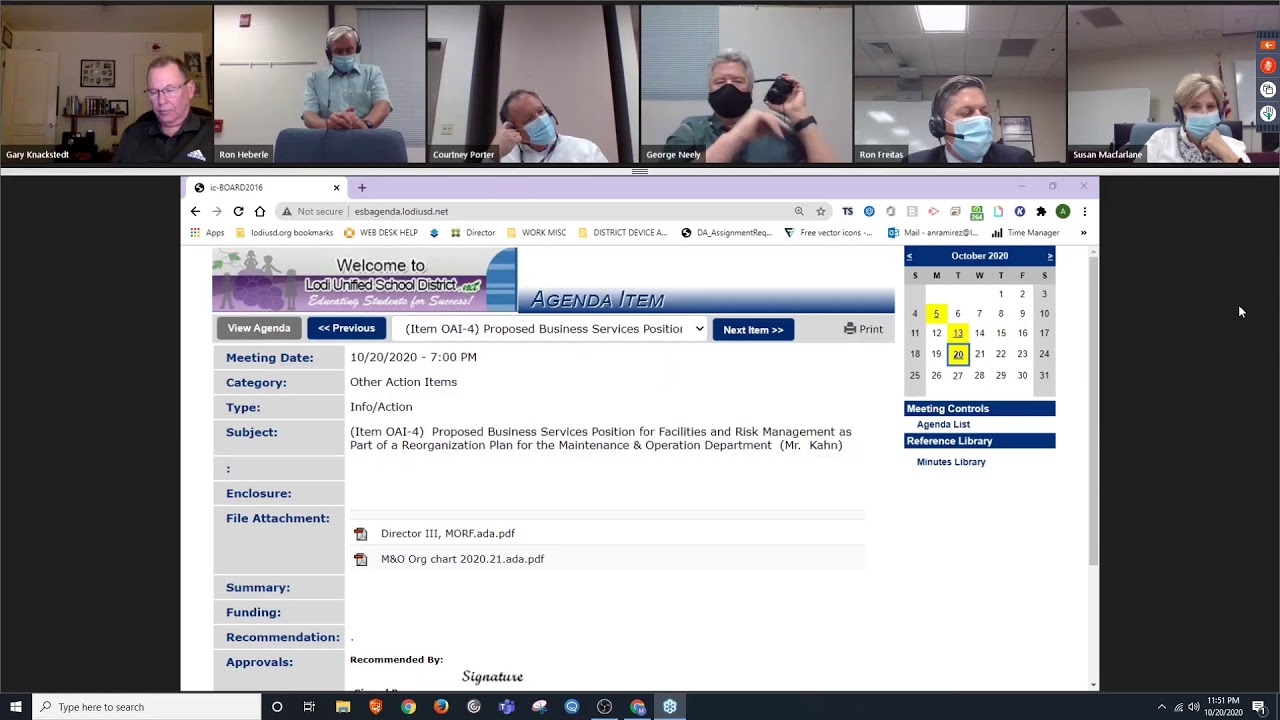Screen dimensions: 1280x720
Task: Click PDF icon beside Director III MORF
Action: [361, 534]
